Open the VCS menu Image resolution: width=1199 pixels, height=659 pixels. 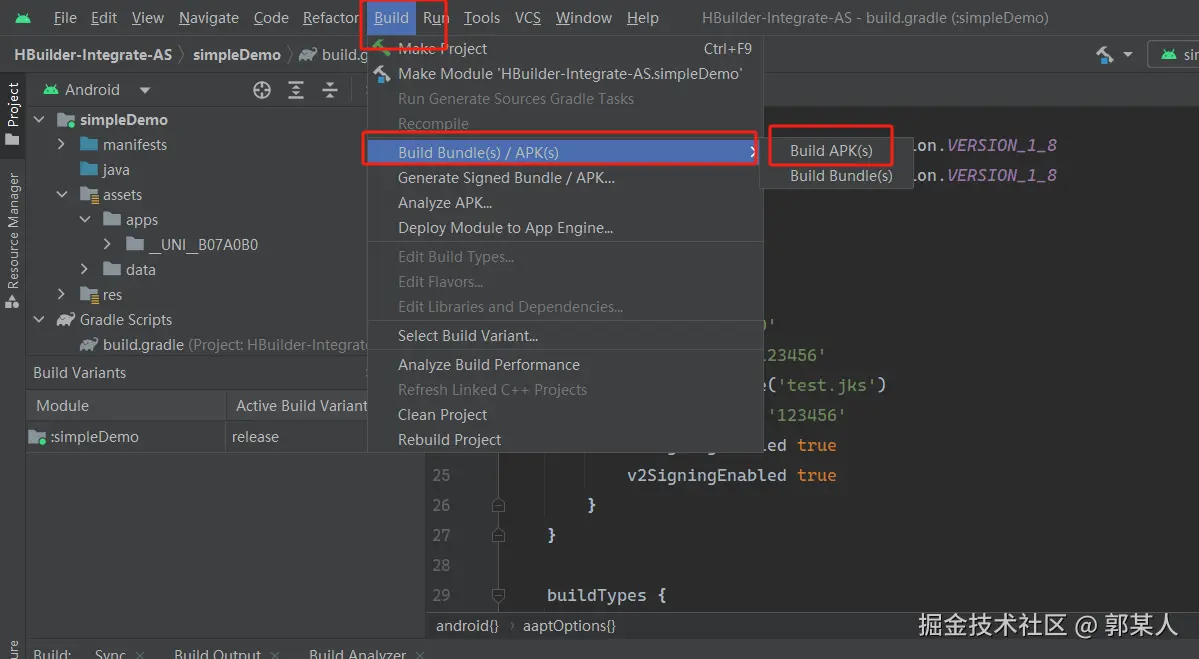tap(528, 18)
